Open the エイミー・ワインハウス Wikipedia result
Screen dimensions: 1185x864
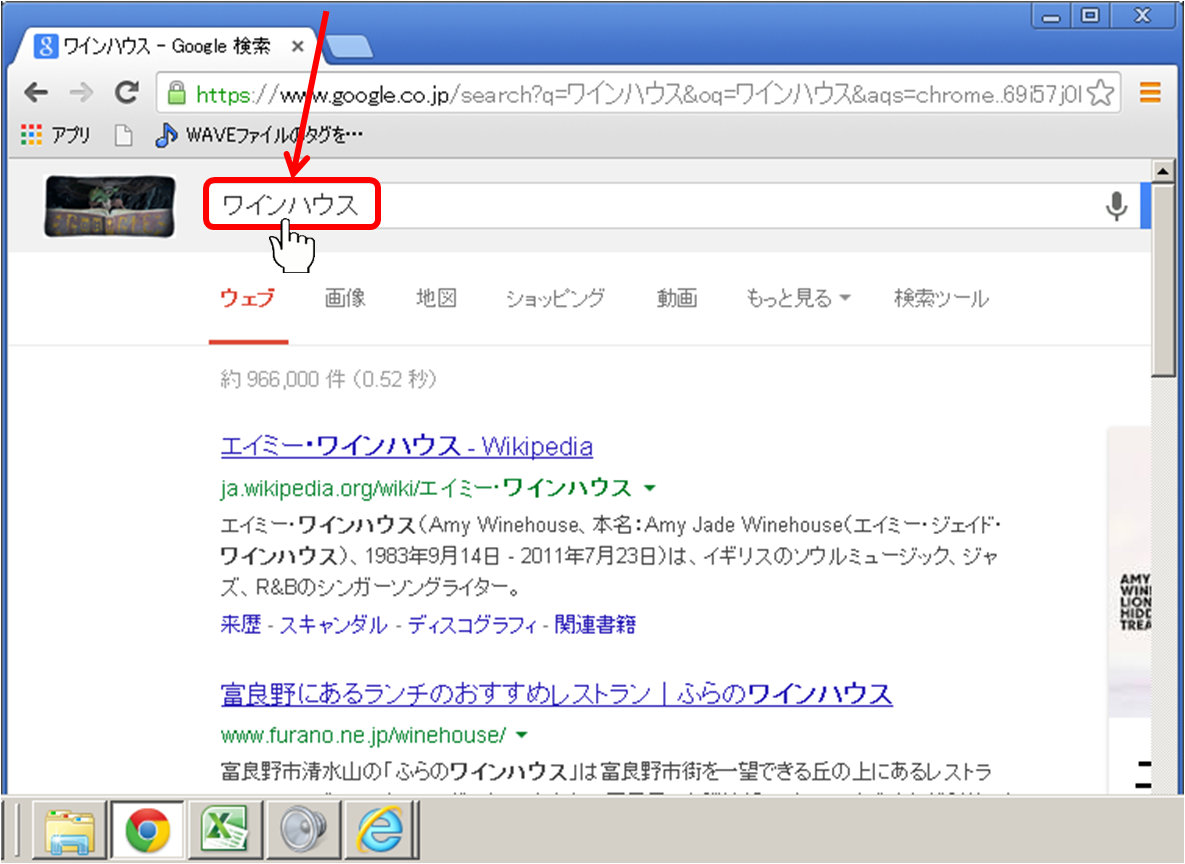tap(406, 446)
